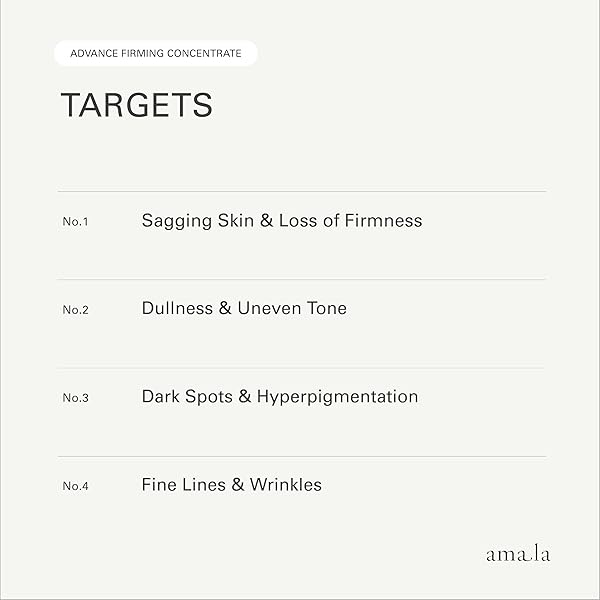Click the divider line between No.3 and No.4

point(302,456)
